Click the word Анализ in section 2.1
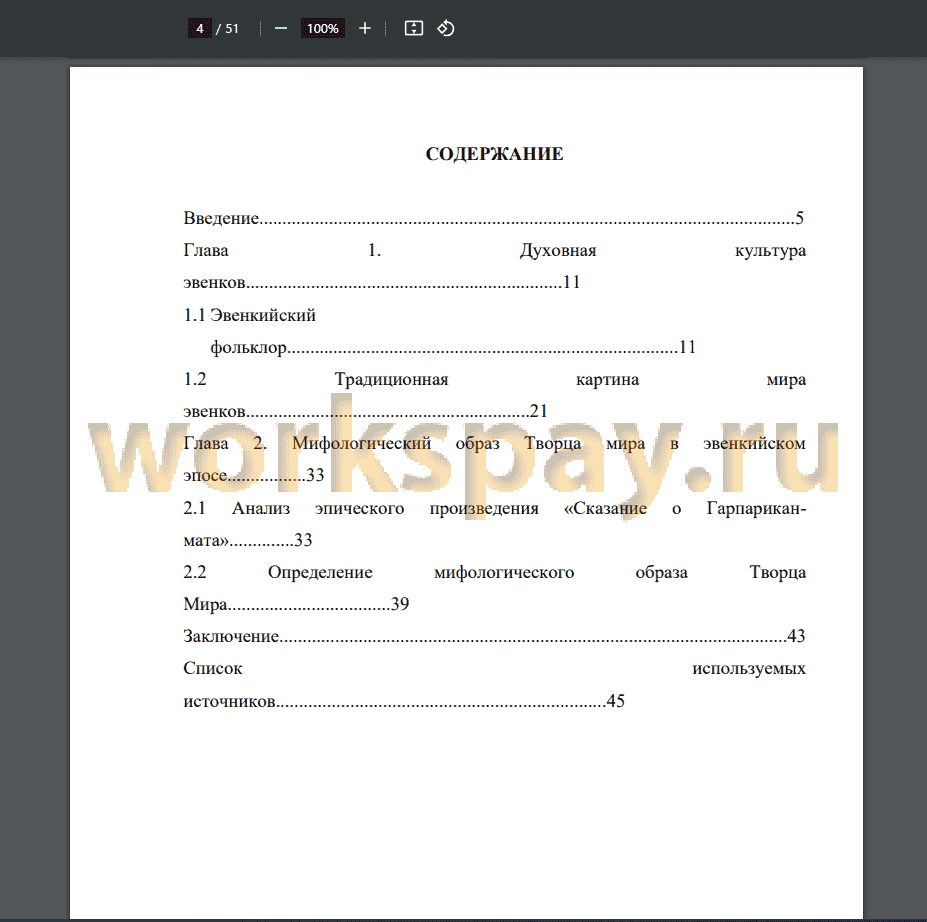This screenshot has height=922, width=927. (x=261, y=508)
